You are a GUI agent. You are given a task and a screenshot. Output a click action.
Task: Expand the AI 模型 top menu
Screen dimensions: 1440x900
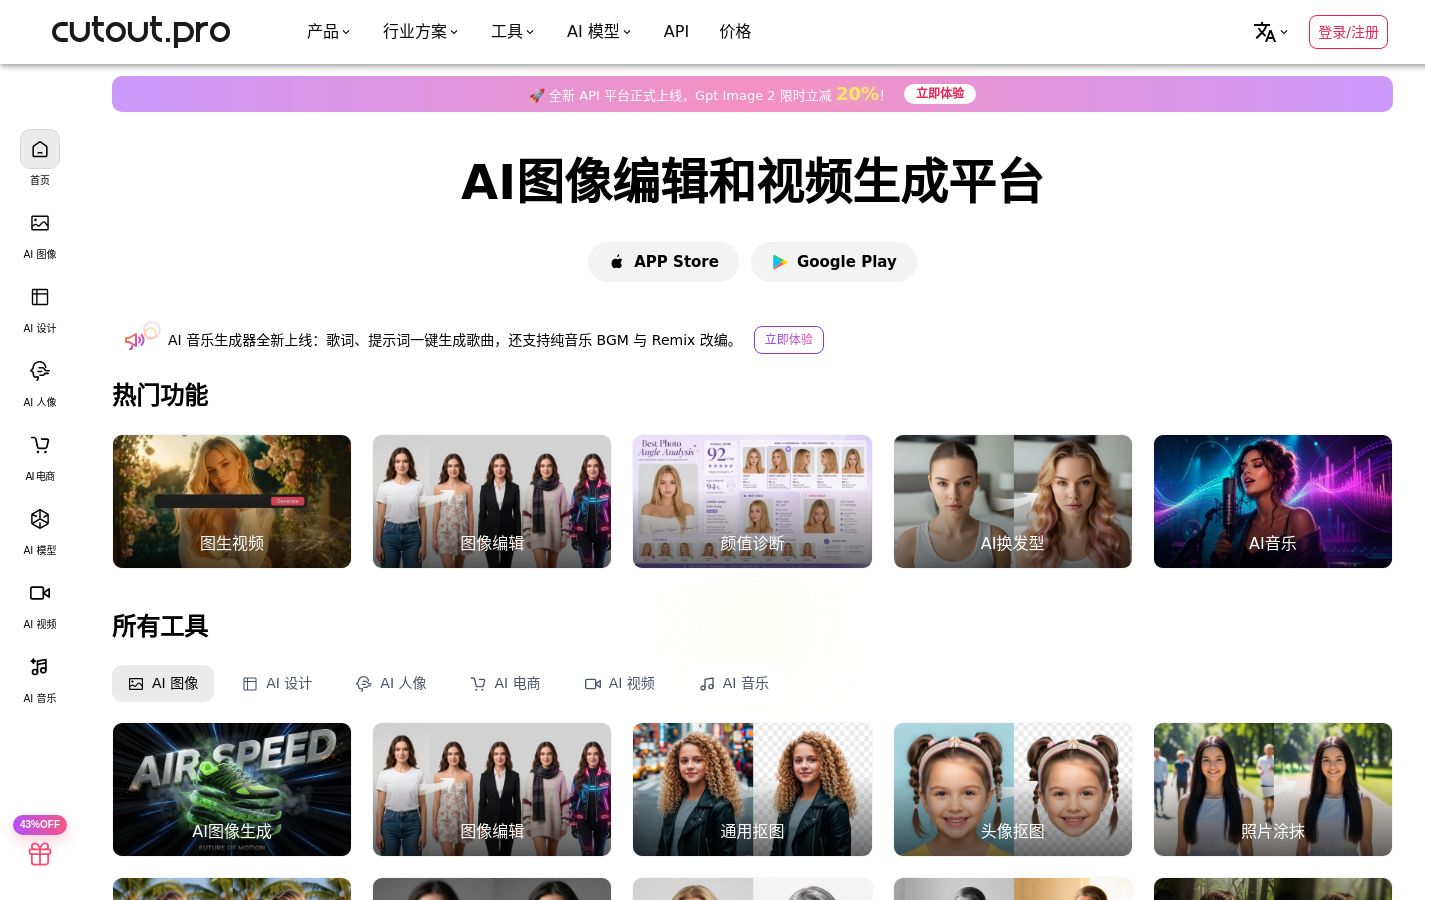pos(598,32)
